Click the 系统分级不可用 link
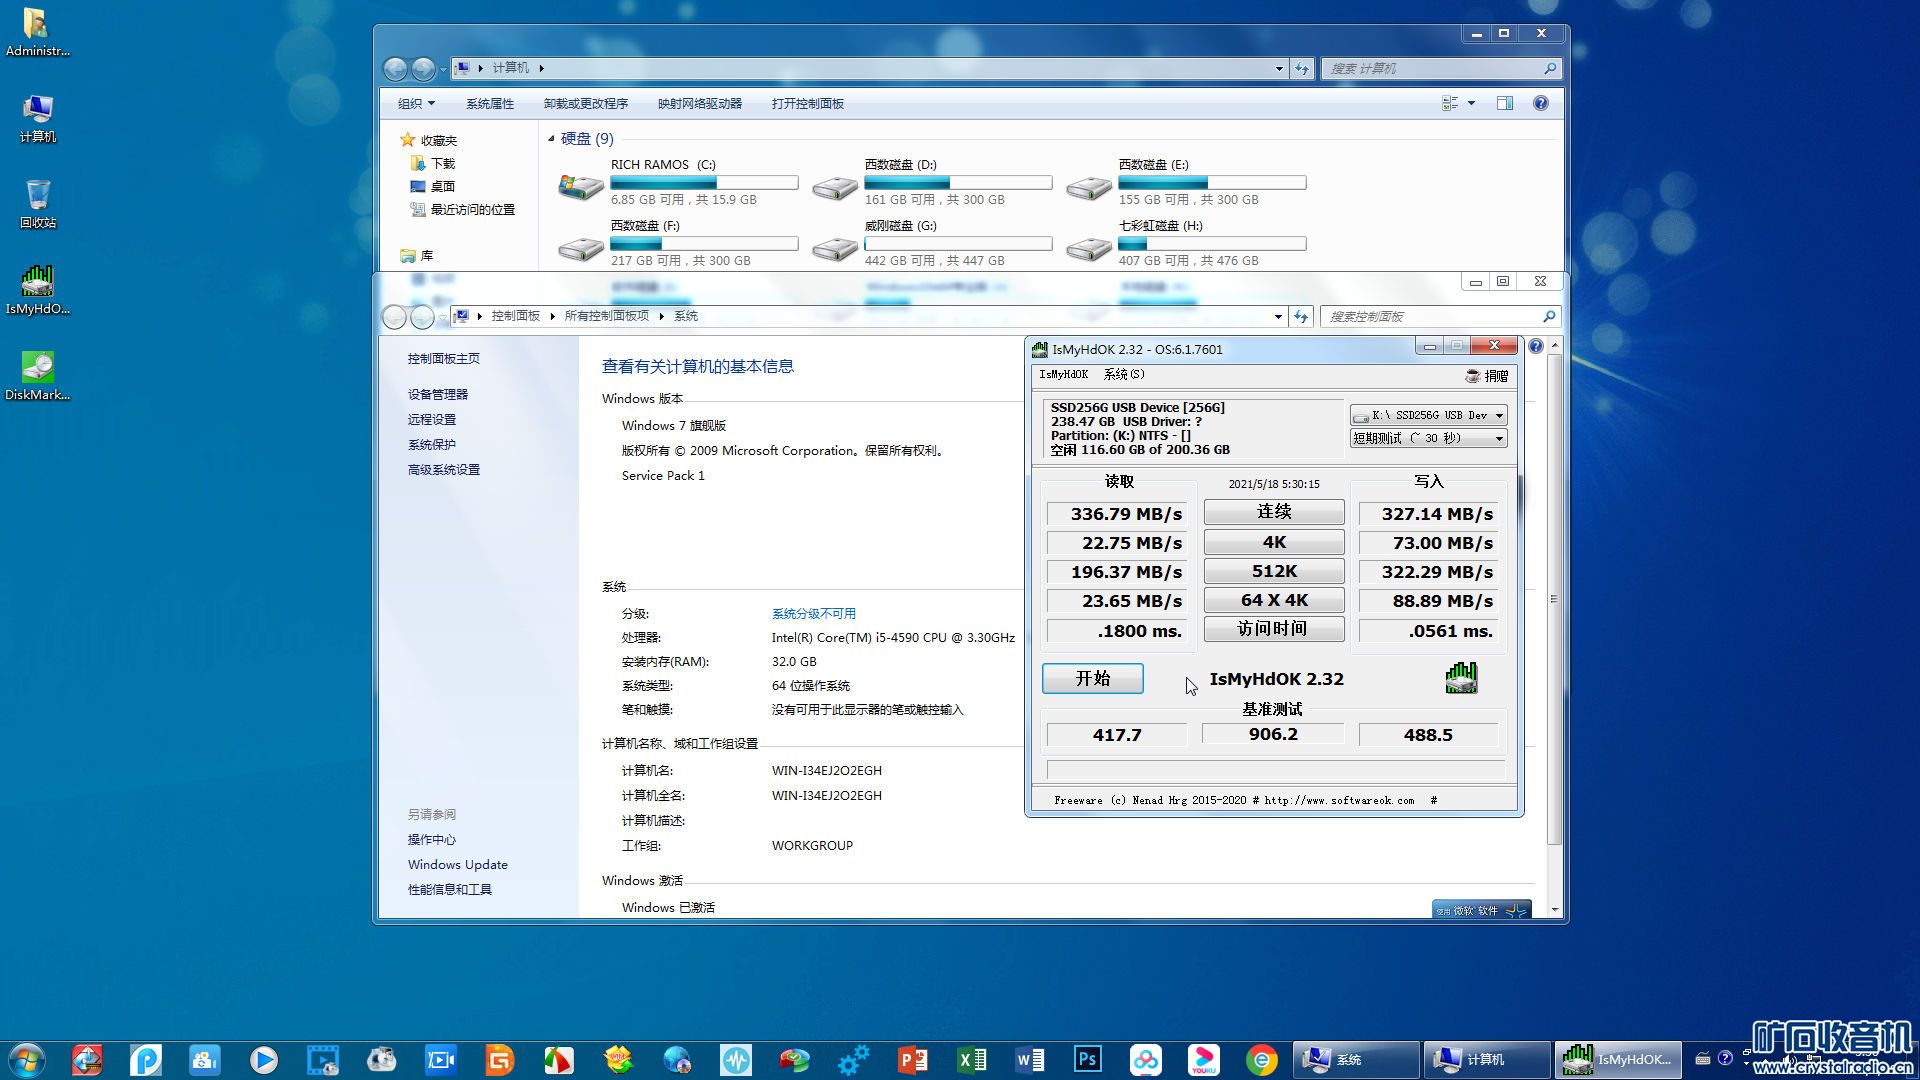This screenshot has width=1920, height=1080. [814, 613]
